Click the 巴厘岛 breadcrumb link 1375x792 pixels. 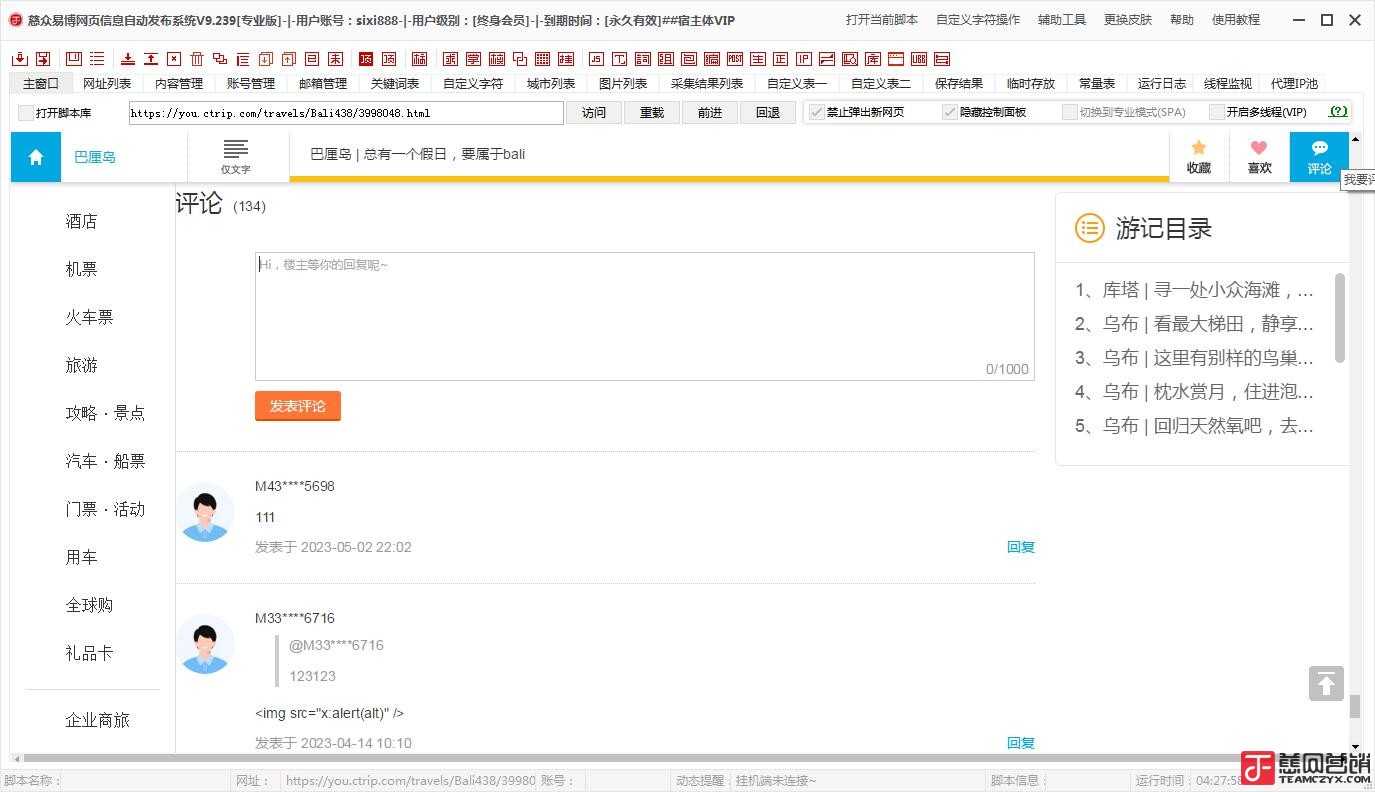click(95, 157)
